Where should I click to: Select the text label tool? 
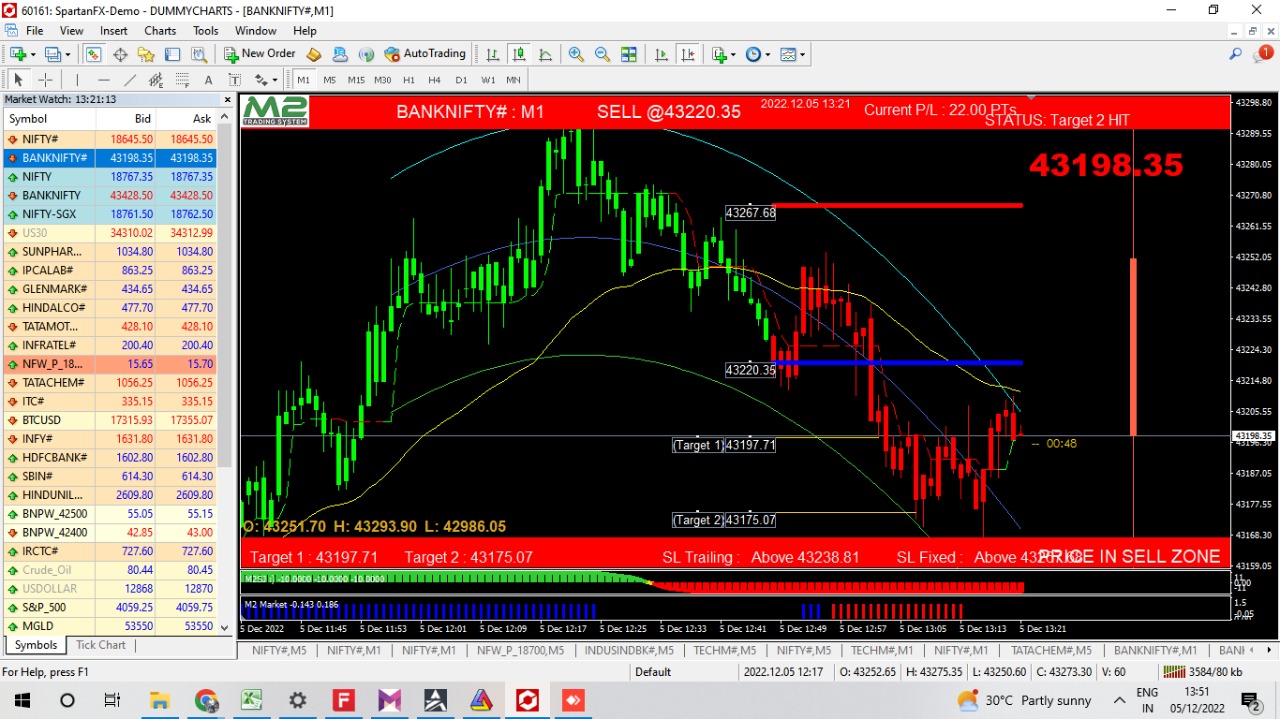click(x=234, y=80)
